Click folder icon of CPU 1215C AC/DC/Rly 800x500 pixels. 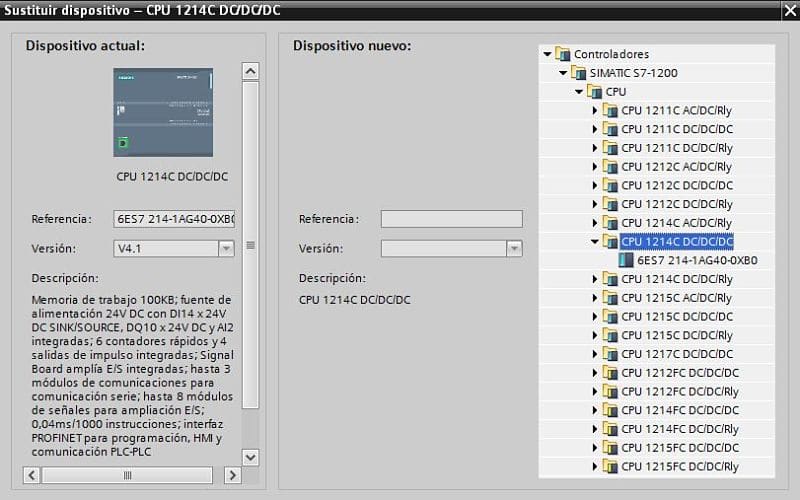610,298
